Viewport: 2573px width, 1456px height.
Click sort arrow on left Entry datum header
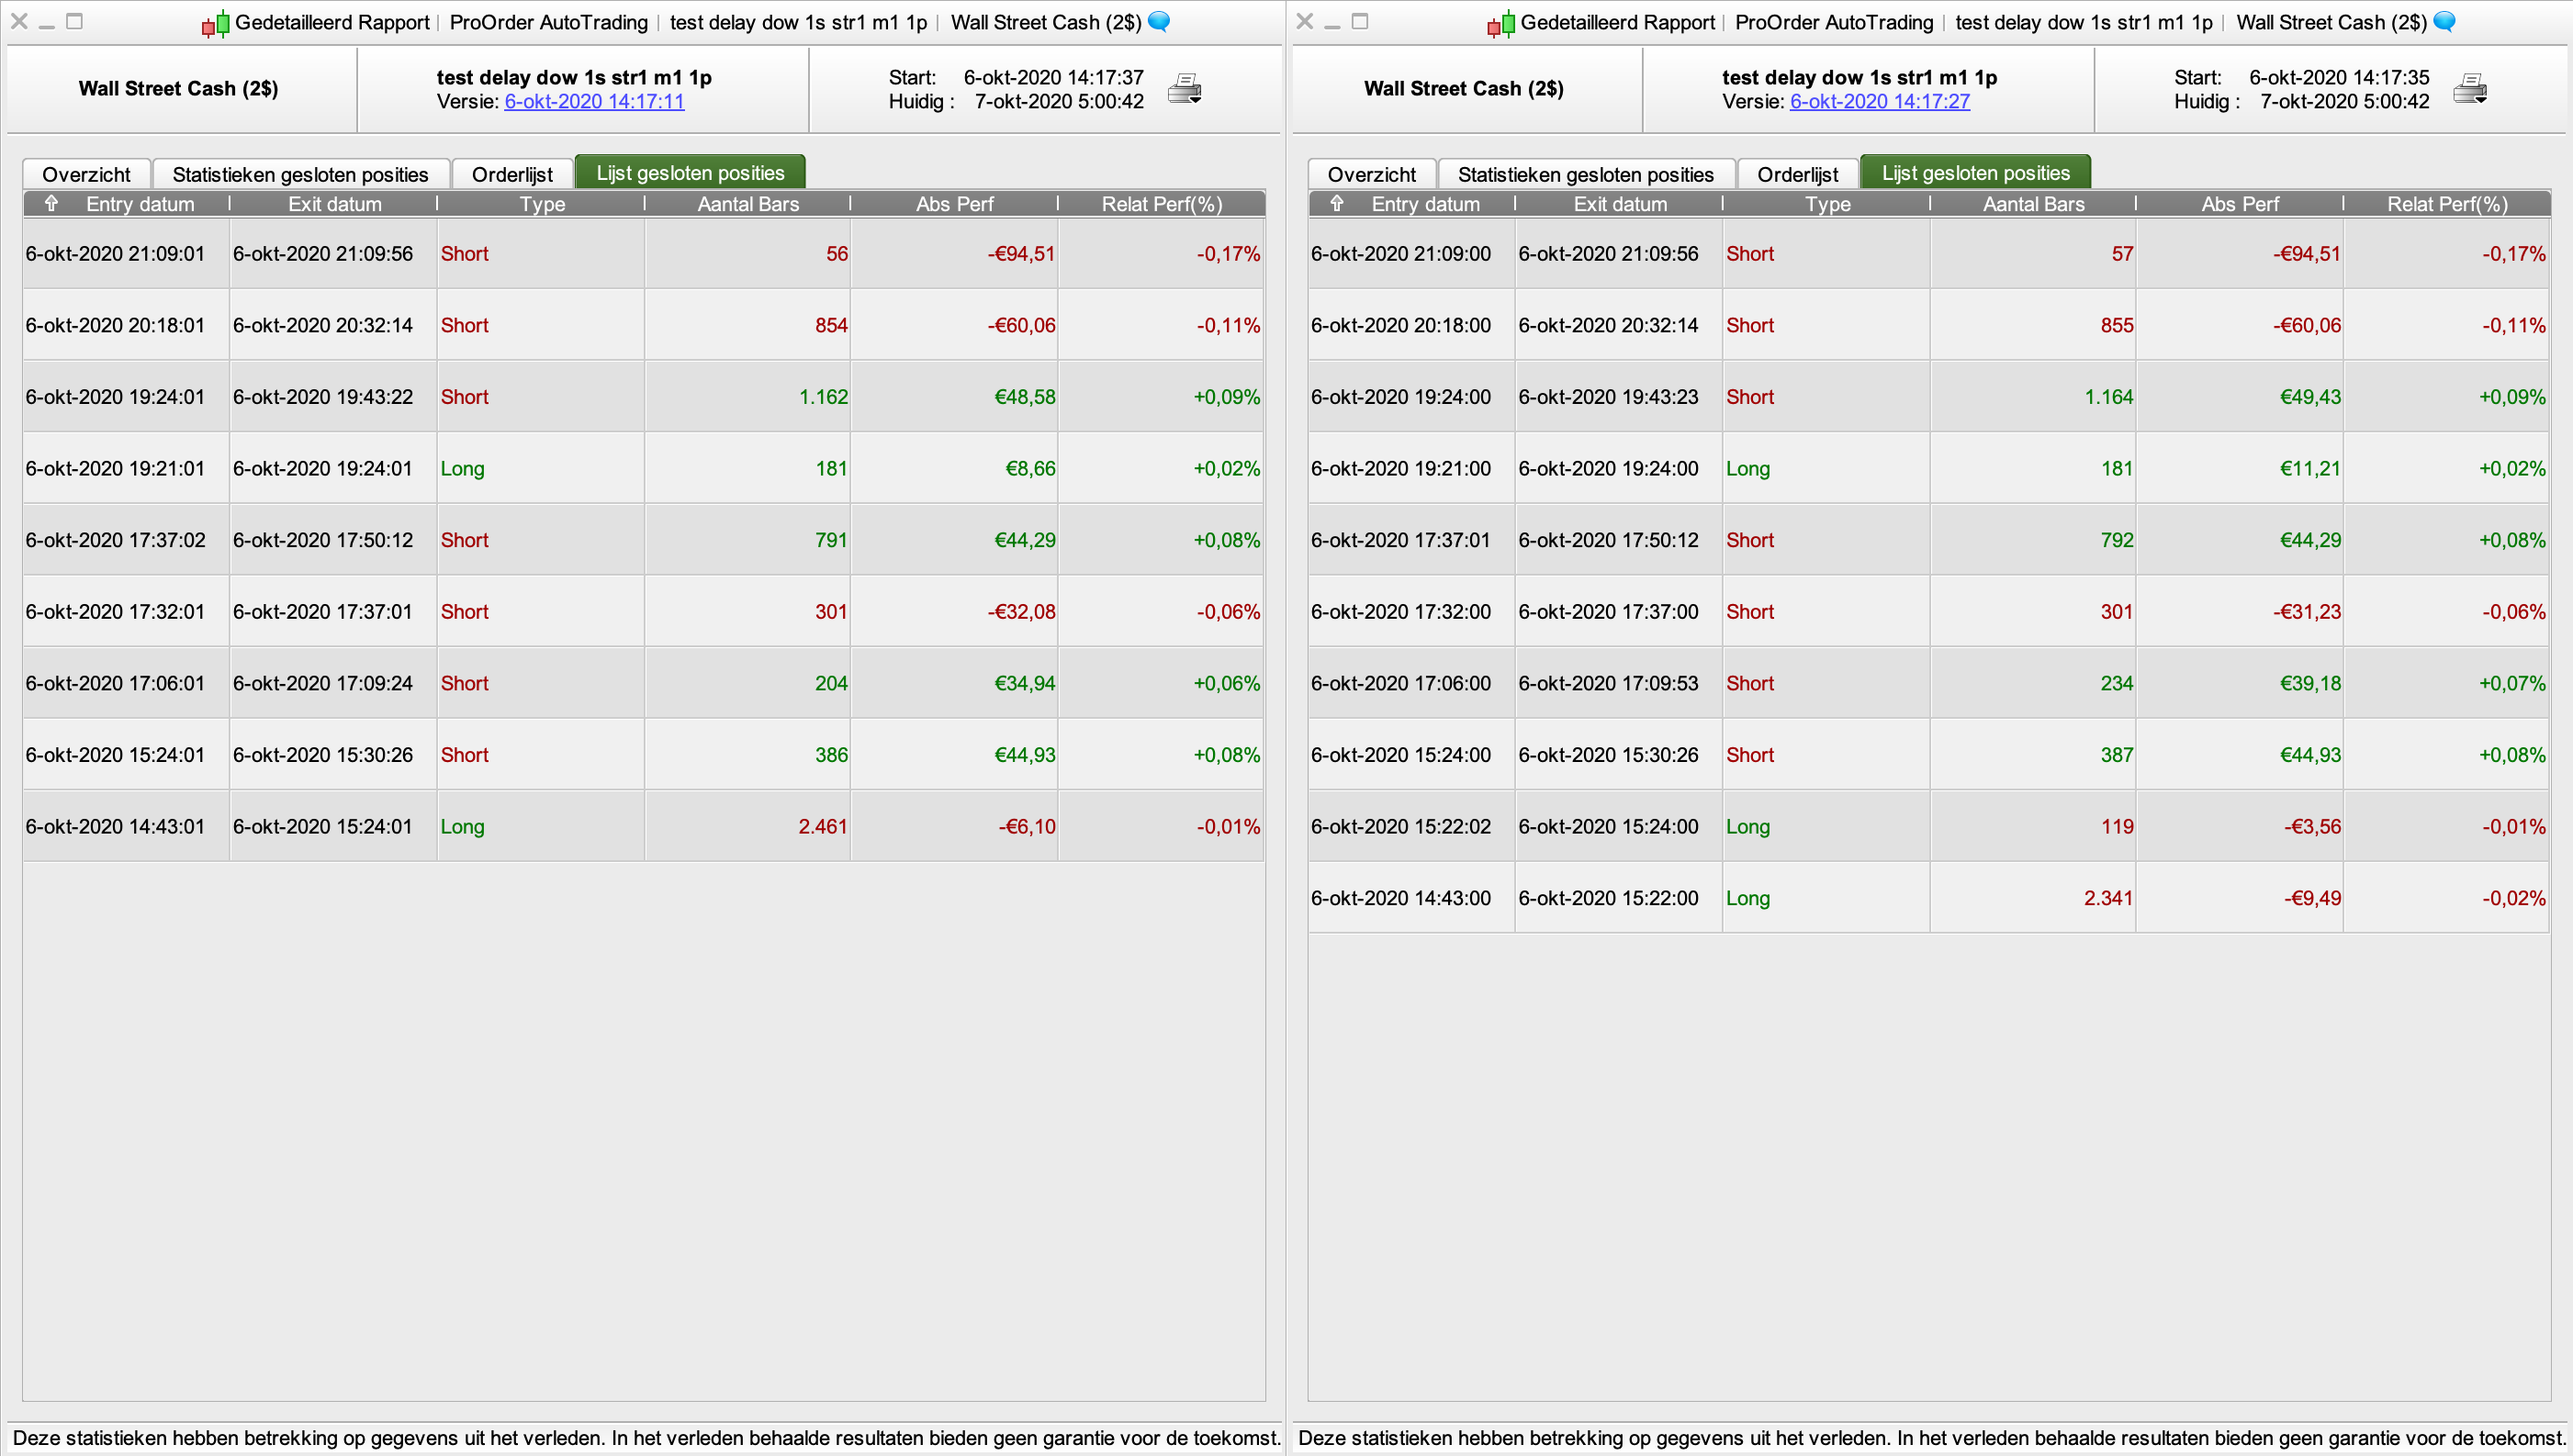tap(52, 204)
